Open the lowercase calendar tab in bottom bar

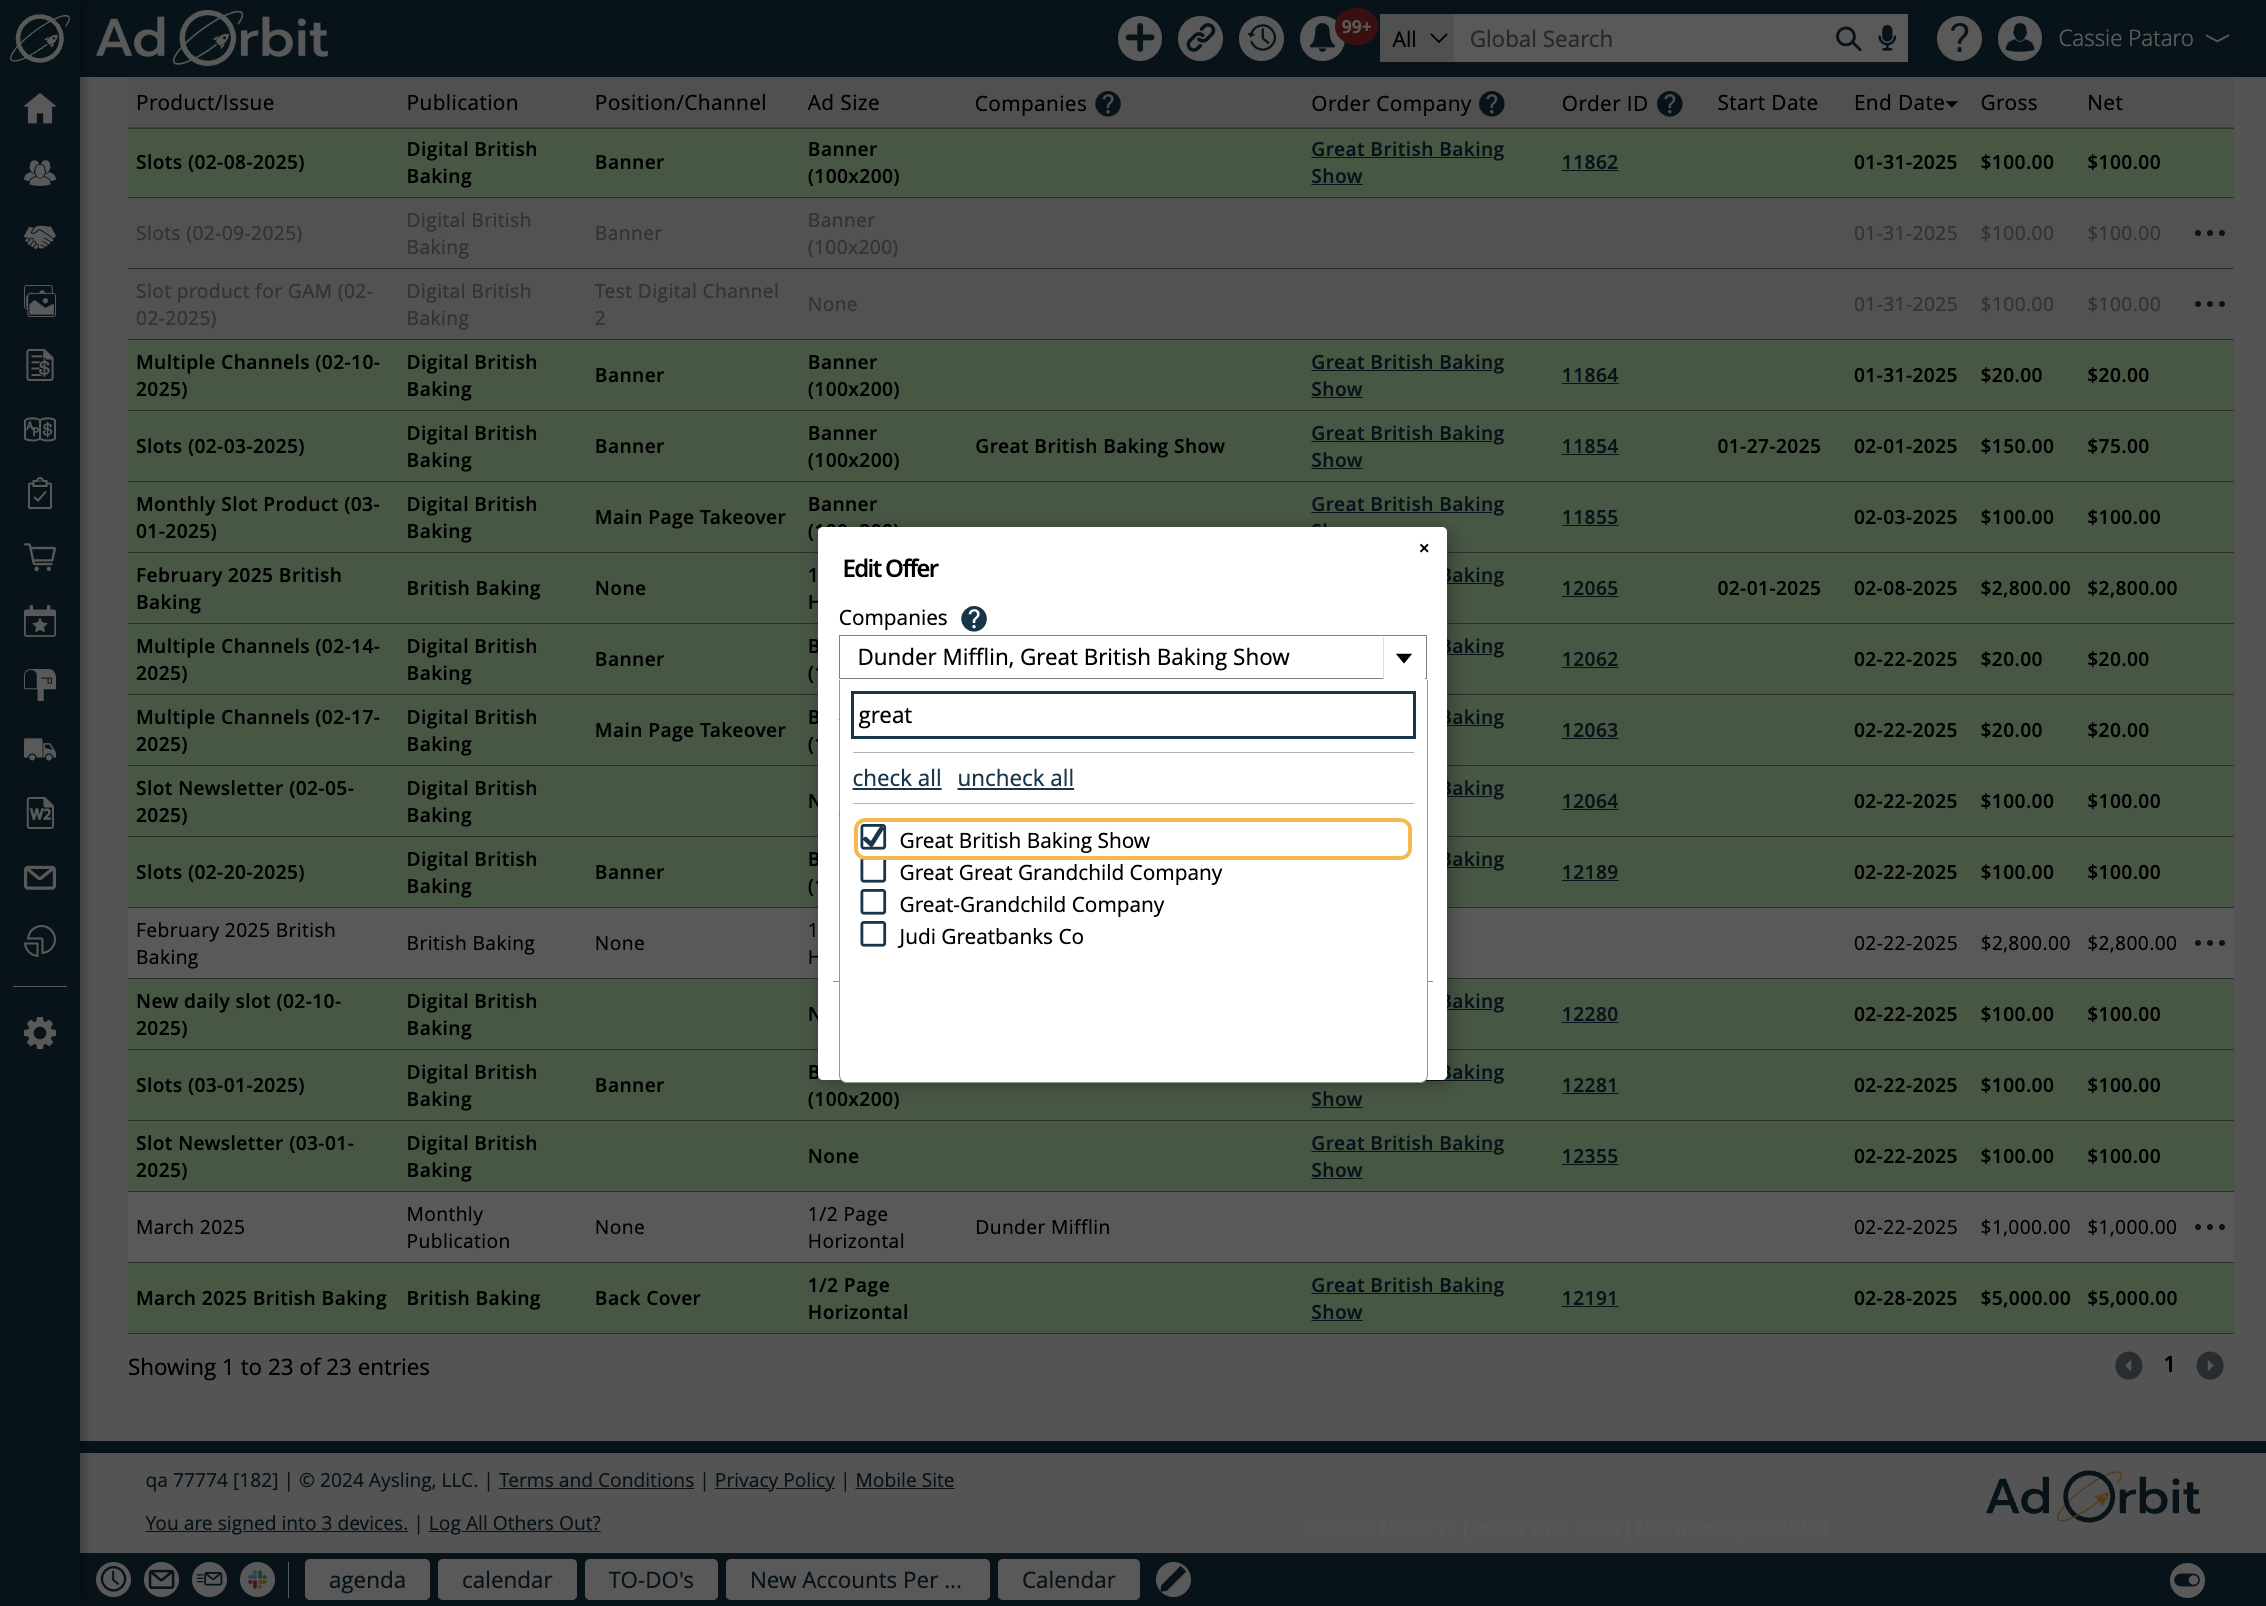507,1579
